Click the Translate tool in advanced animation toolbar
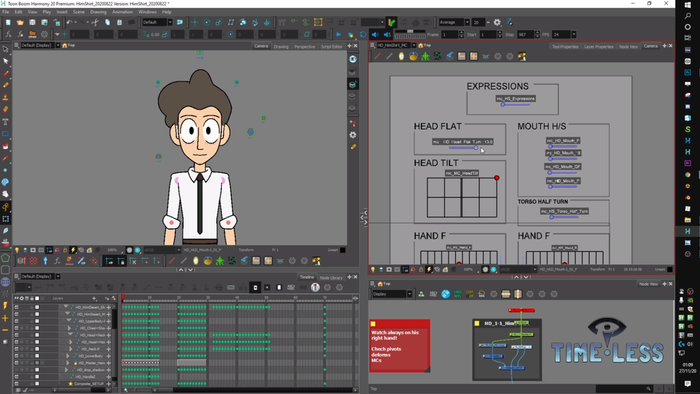This screenshot has width=700, height=394. coord(195,22)
